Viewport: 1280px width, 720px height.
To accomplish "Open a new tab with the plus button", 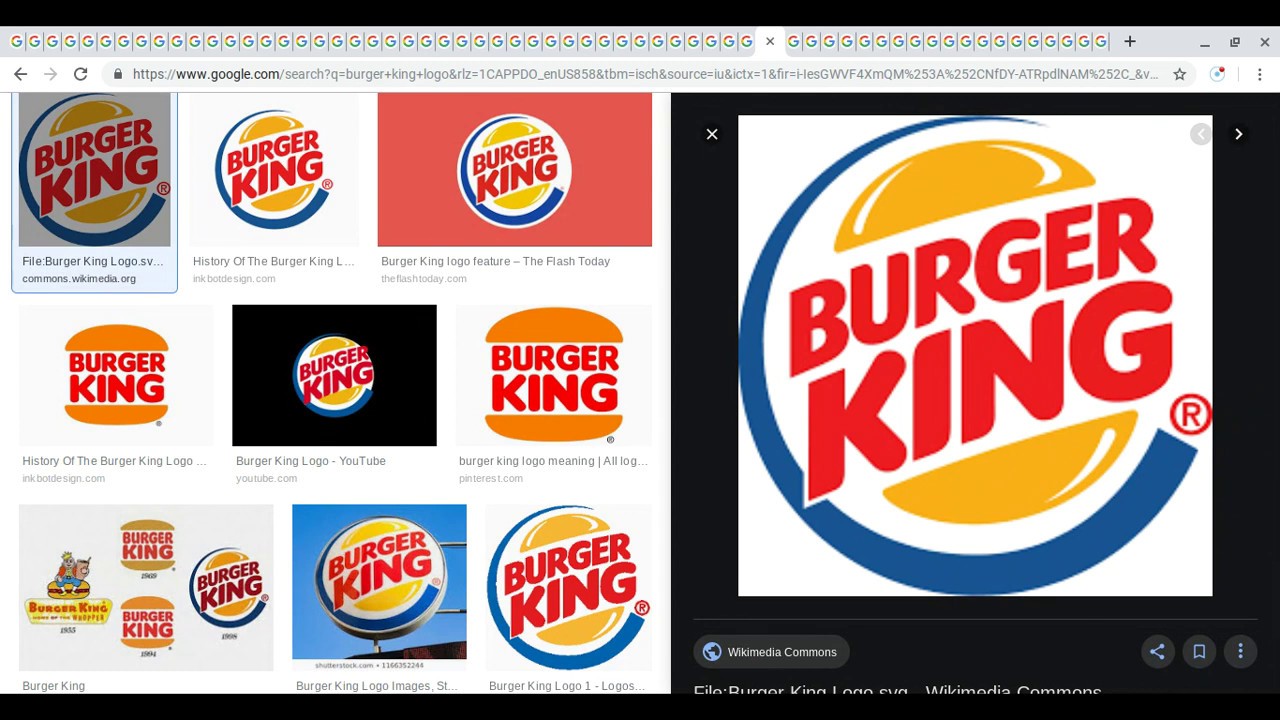I will [1130, 41].
